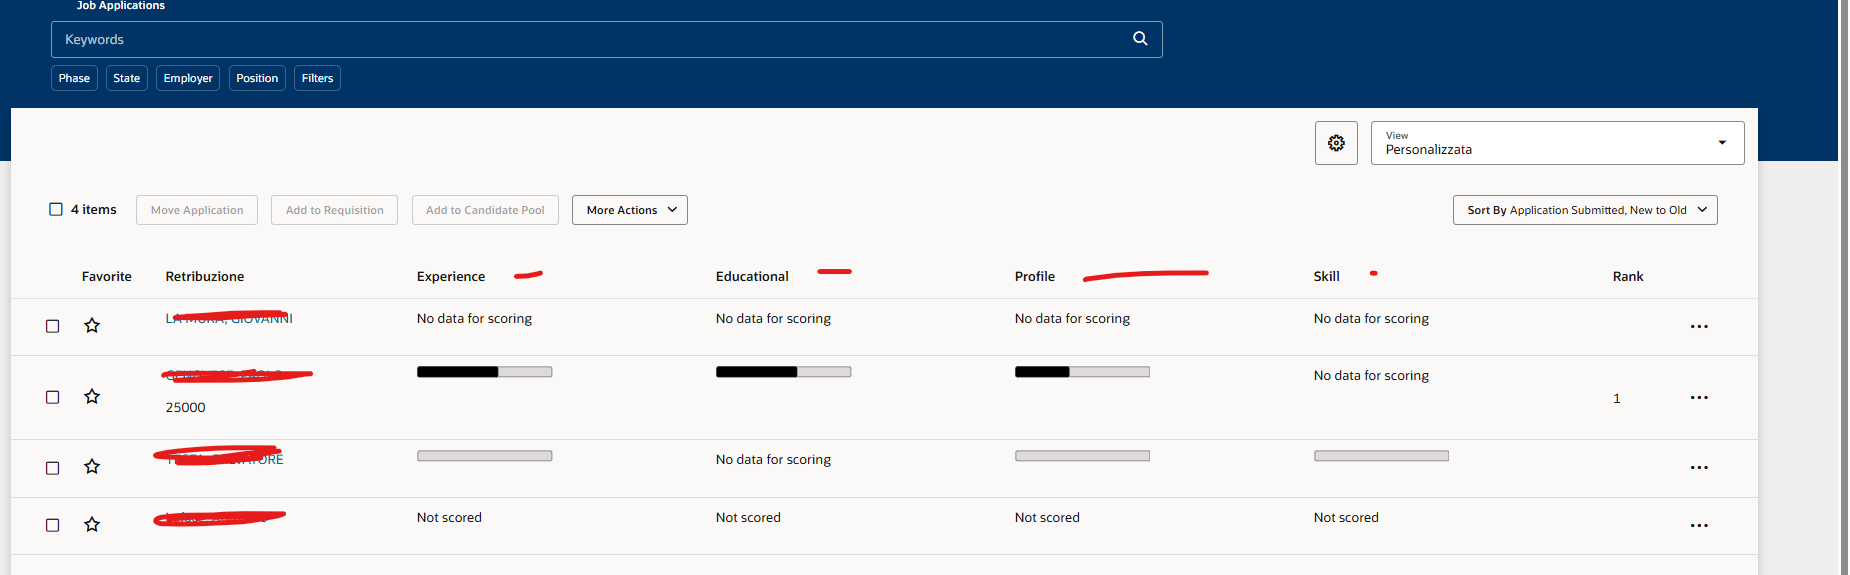Click Not scored under the Skill column
The height and width of the screenshot is (575, 1850).
[1346, 517]
